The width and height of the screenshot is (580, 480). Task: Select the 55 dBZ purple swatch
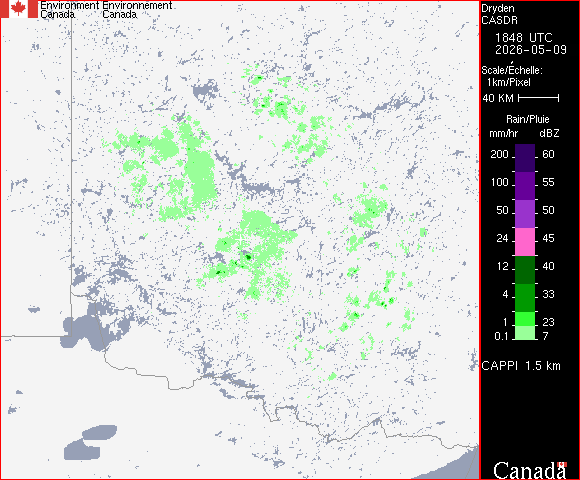coord(525,186)
